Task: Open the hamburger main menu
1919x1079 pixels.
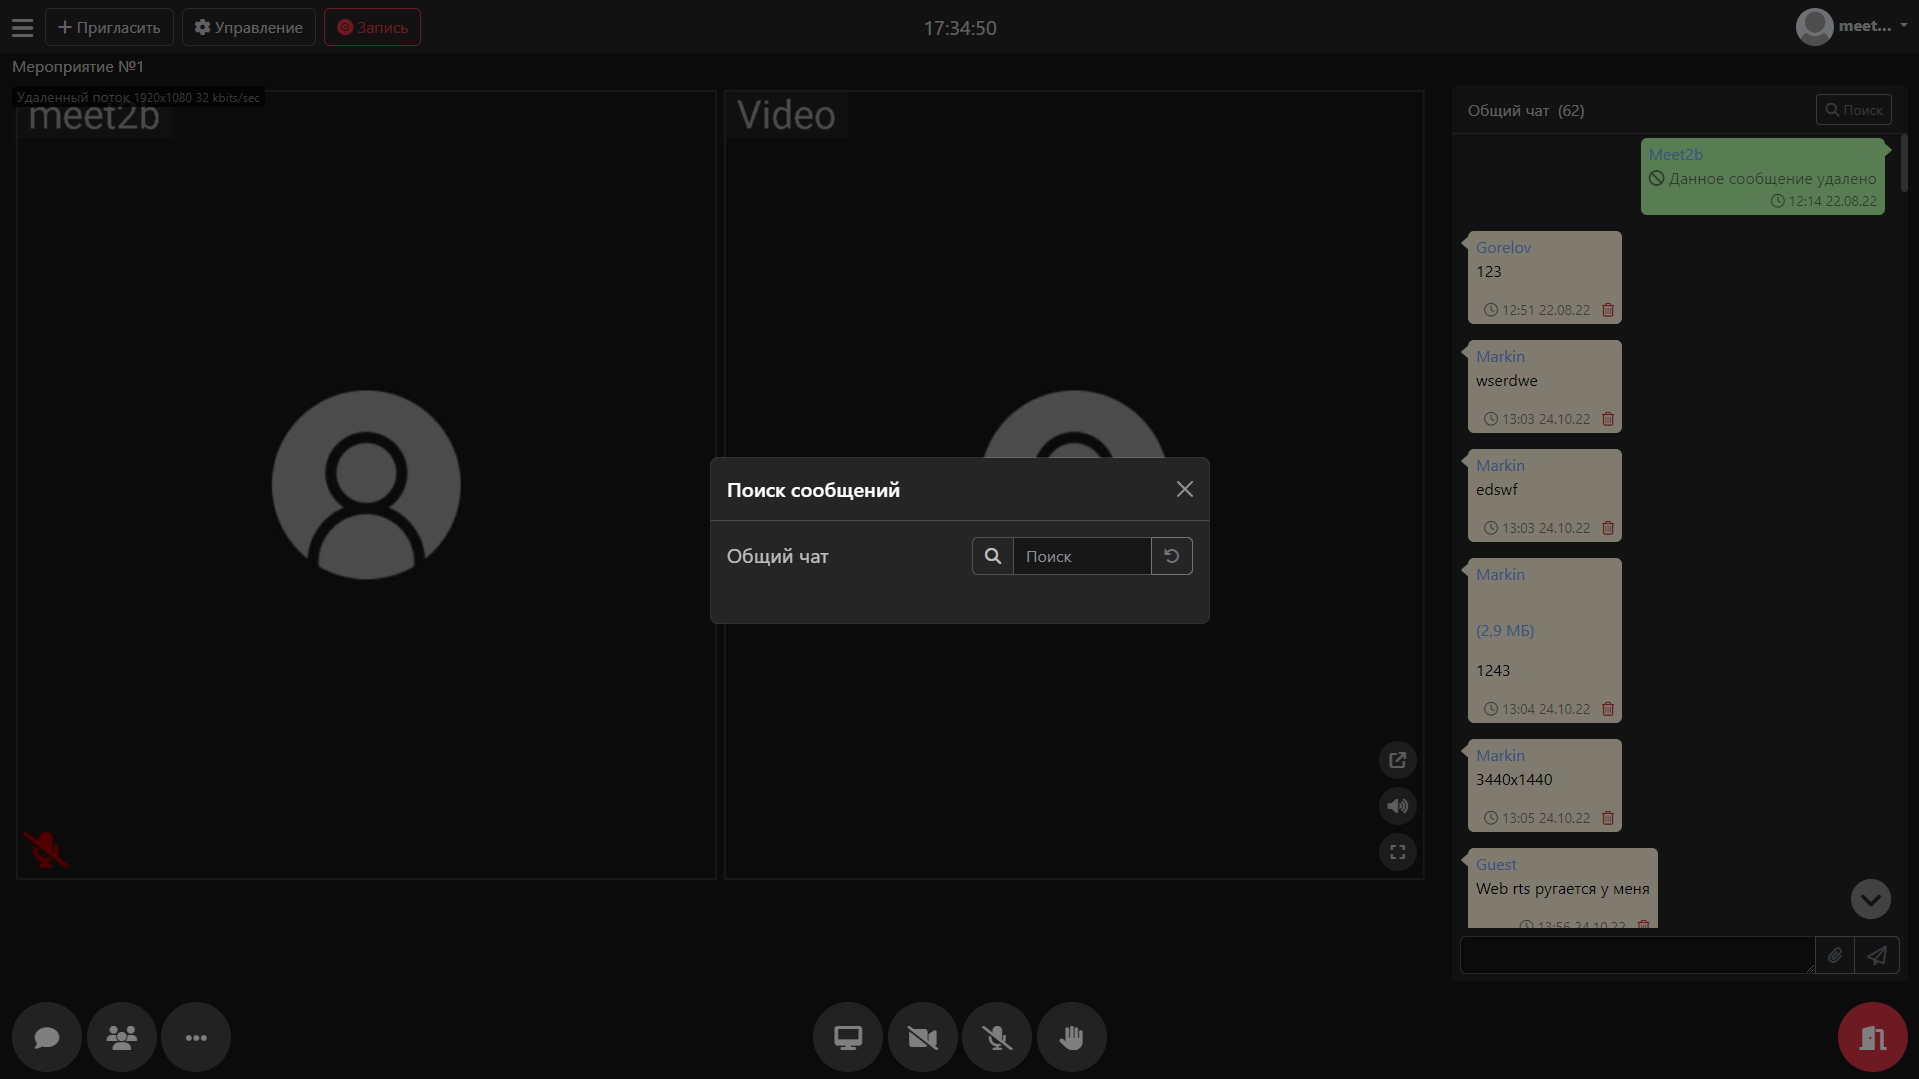Action: click(x=22, y=28)
